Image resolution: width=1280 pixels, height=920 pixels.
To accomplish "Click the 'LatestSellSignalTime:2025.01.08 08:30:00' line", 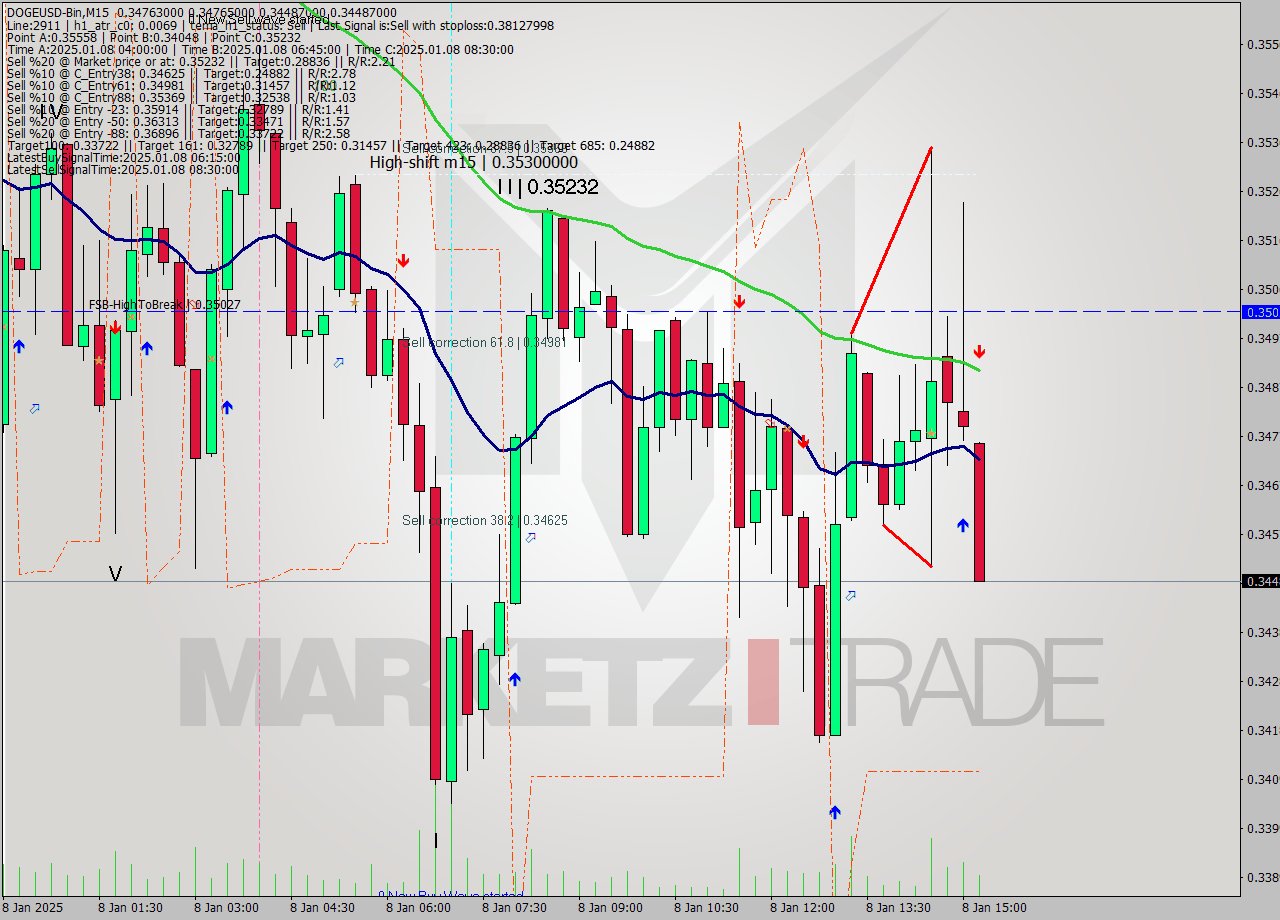I will (123, 169).
